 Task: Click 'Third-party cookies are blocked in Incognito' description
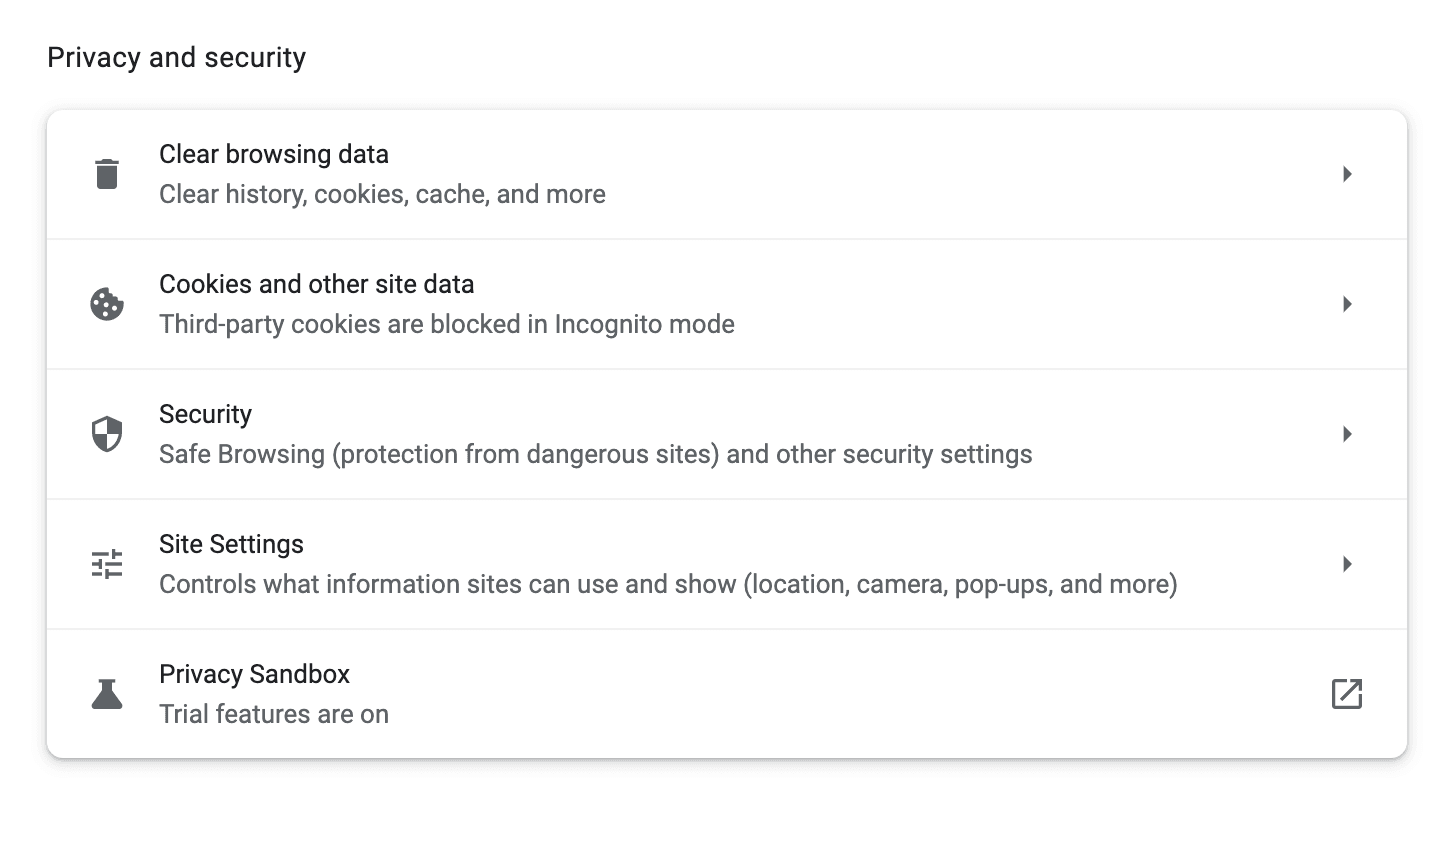click(x=446, y=324)
